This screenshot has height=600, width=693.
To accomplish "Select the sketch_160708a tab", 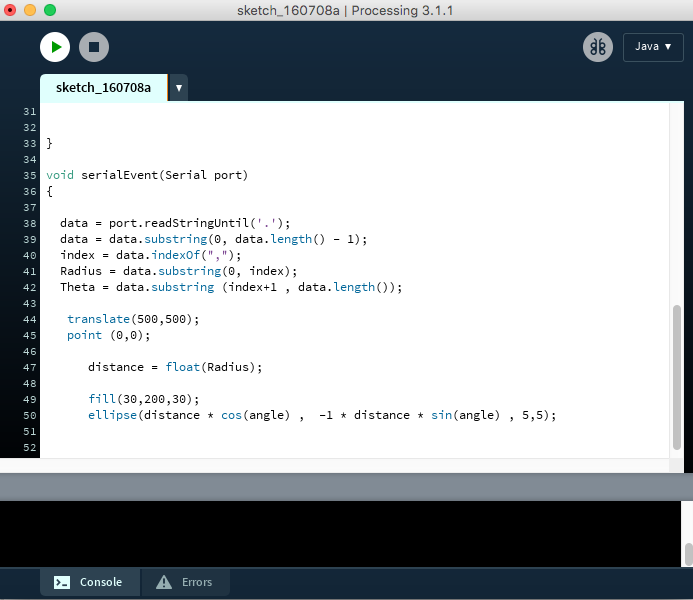I will coord(103,87).
